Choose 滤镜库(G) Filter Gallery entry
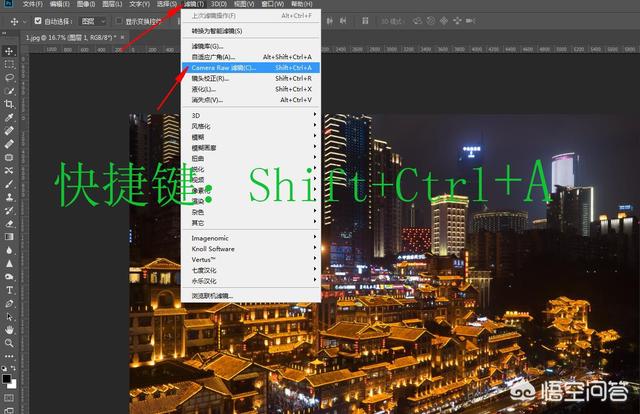640x414 pixels. click(x=251, y=46)
